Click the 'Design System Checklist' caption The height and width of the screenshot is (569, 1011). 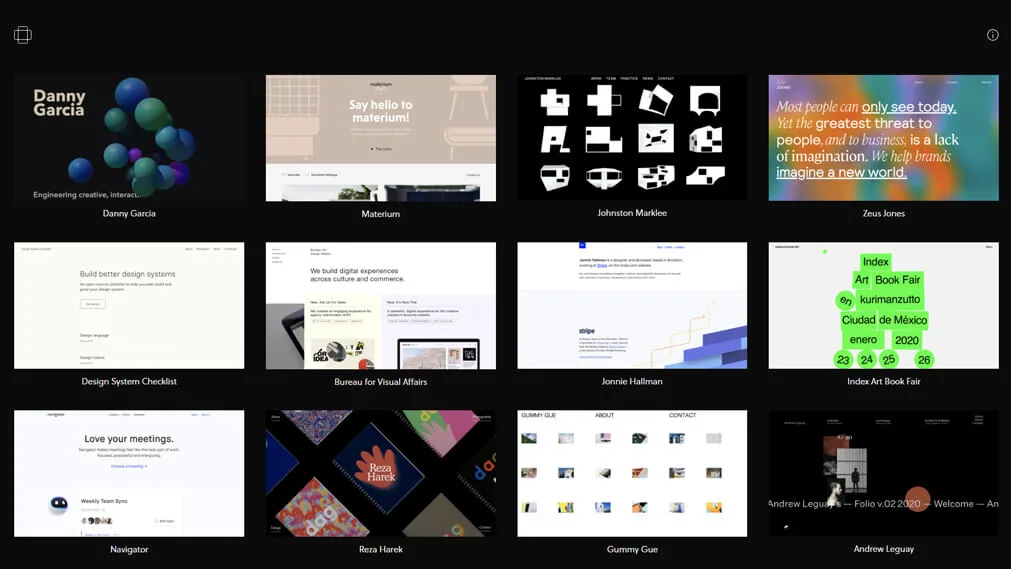[x=129, y=381]
